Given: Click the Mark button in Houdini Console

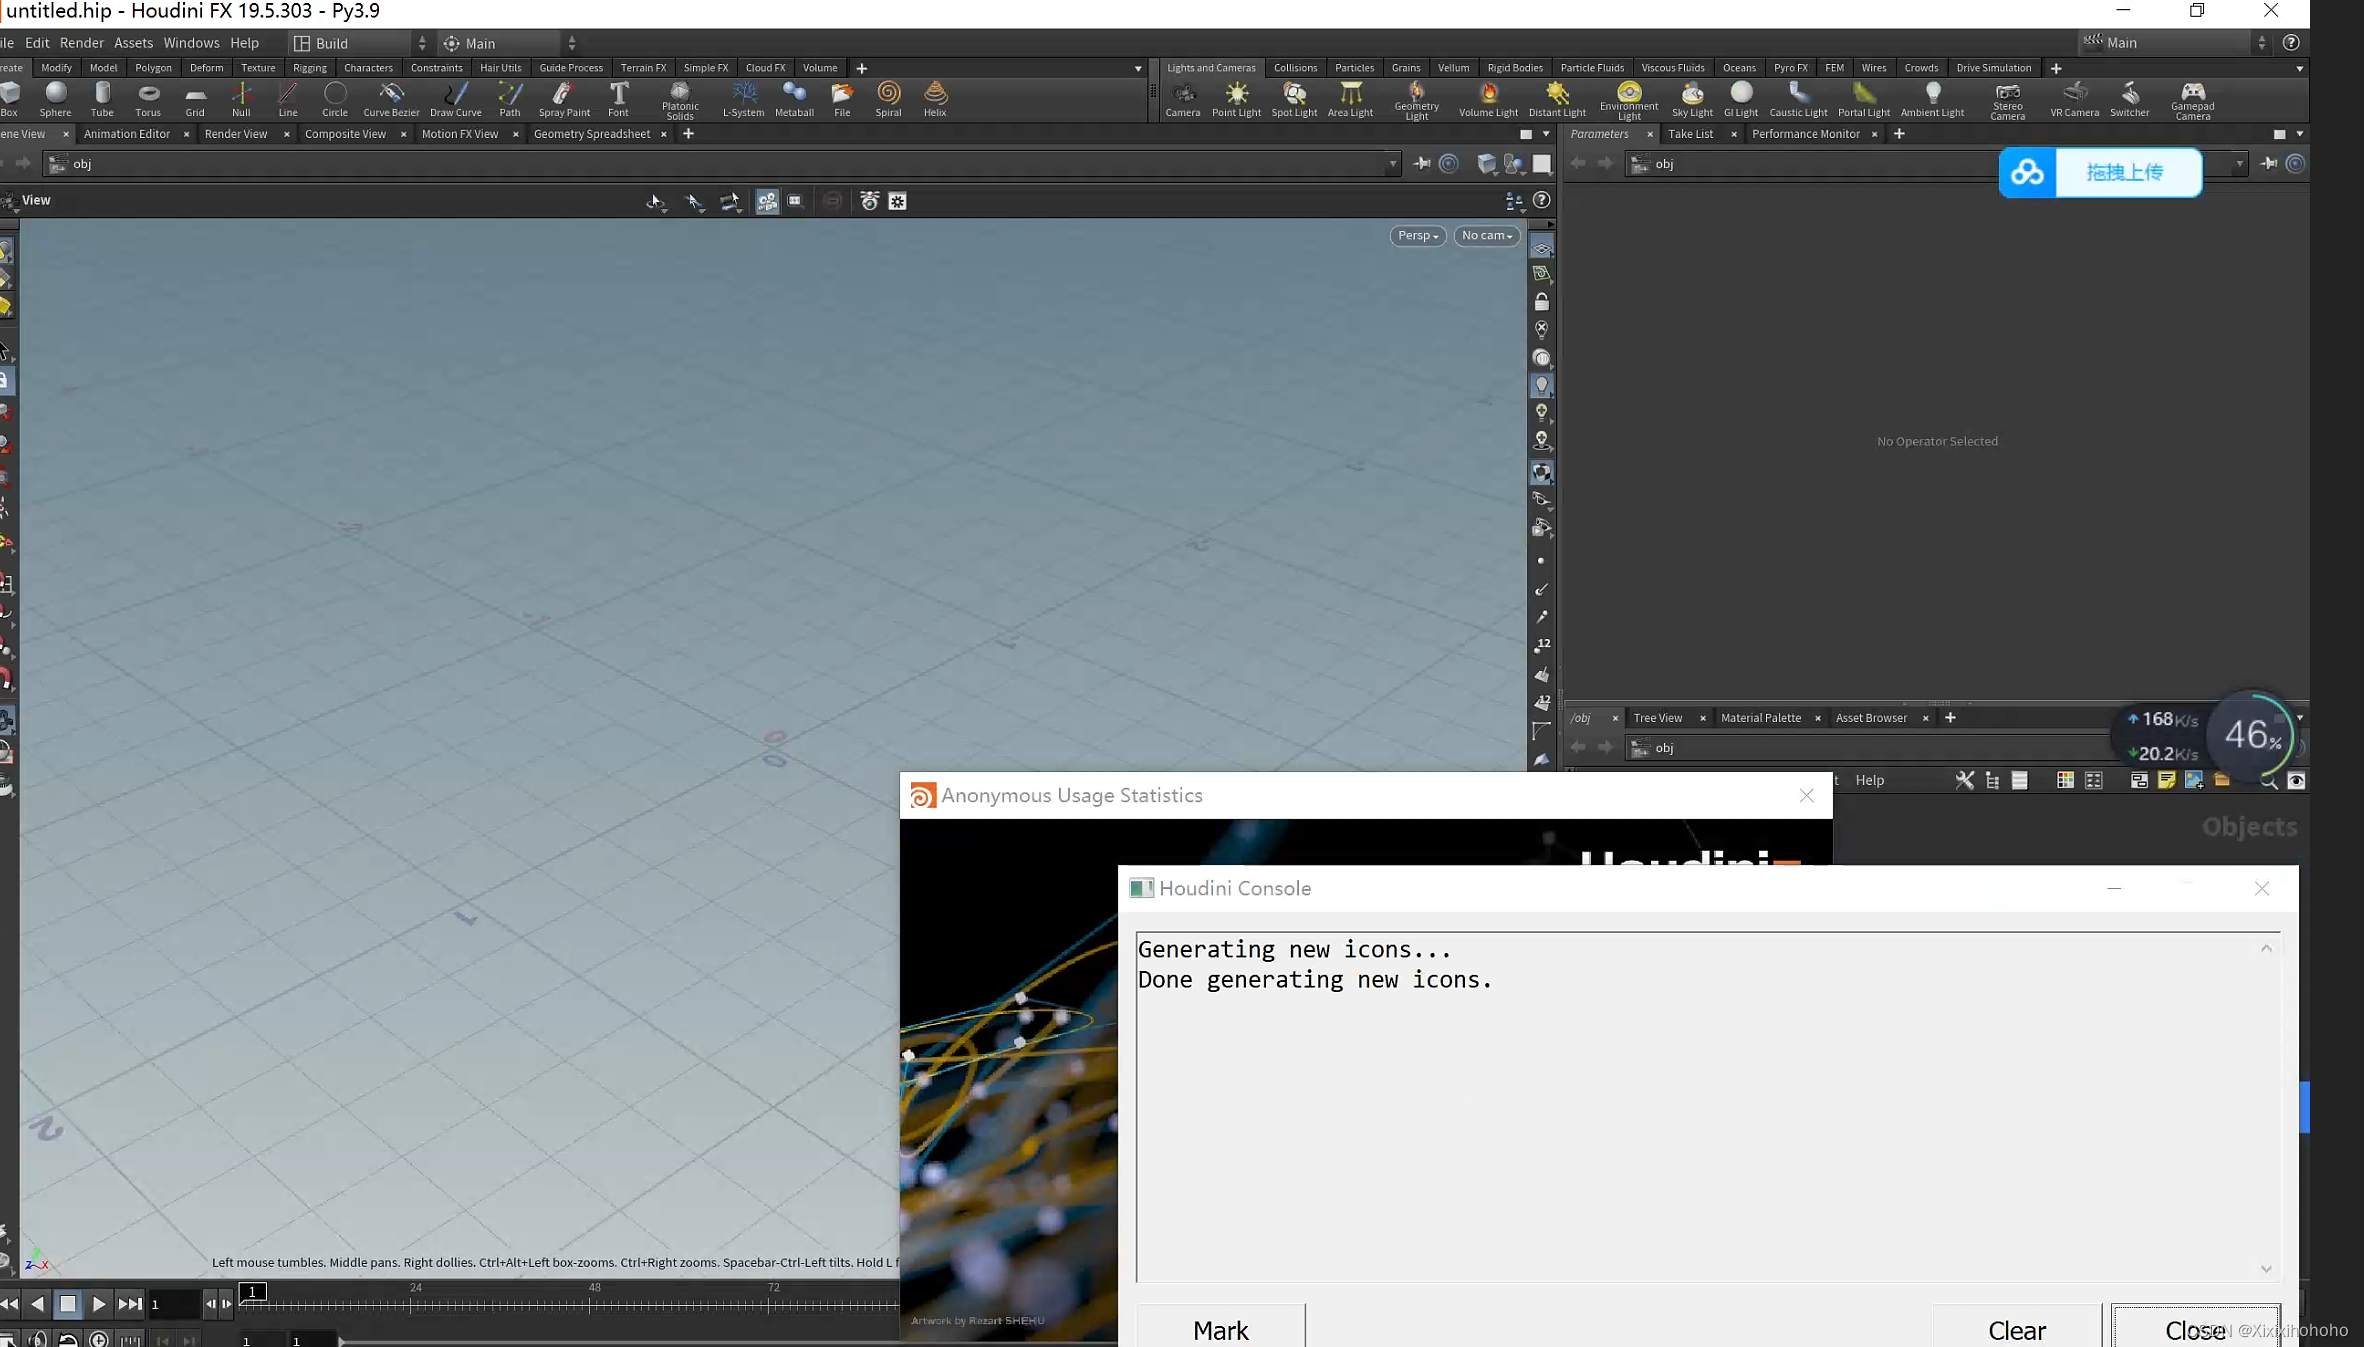Looking at the screenshot, I should 1220,1330.
